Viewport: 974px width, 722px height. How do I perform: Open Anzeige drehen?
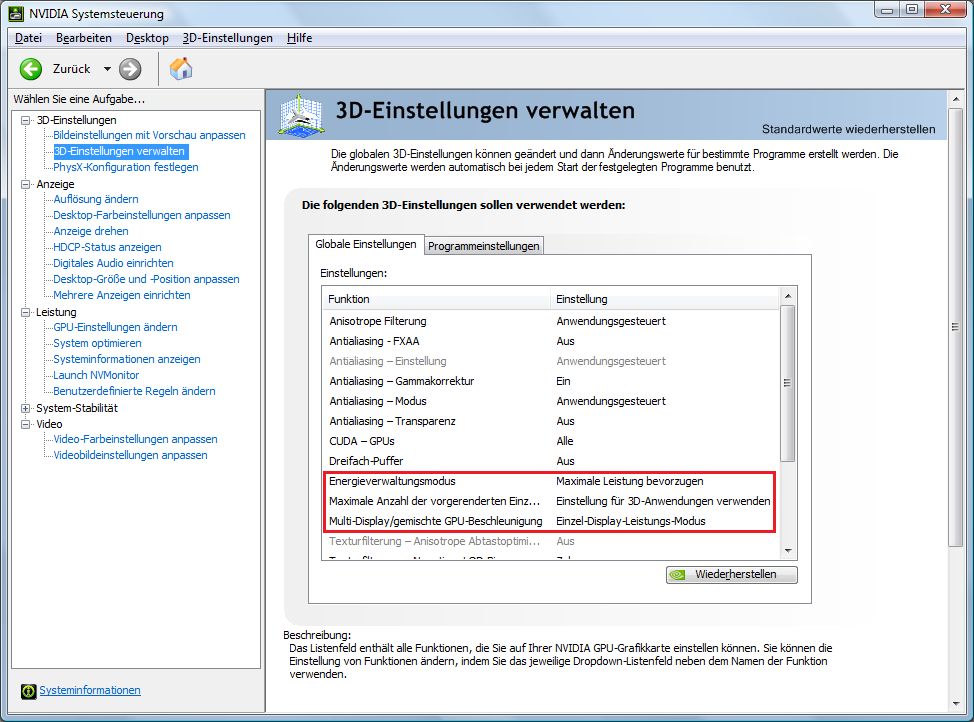pyautogui.click(x=91, y=231)
